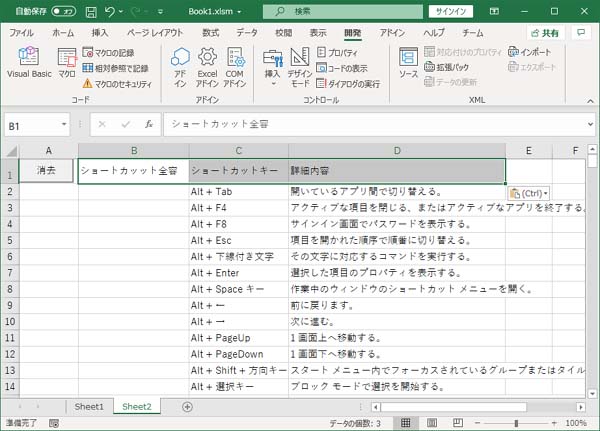Switch to the Data (データ) tab
The height and width of the screenshot is (431, 600).
[247, 33]
